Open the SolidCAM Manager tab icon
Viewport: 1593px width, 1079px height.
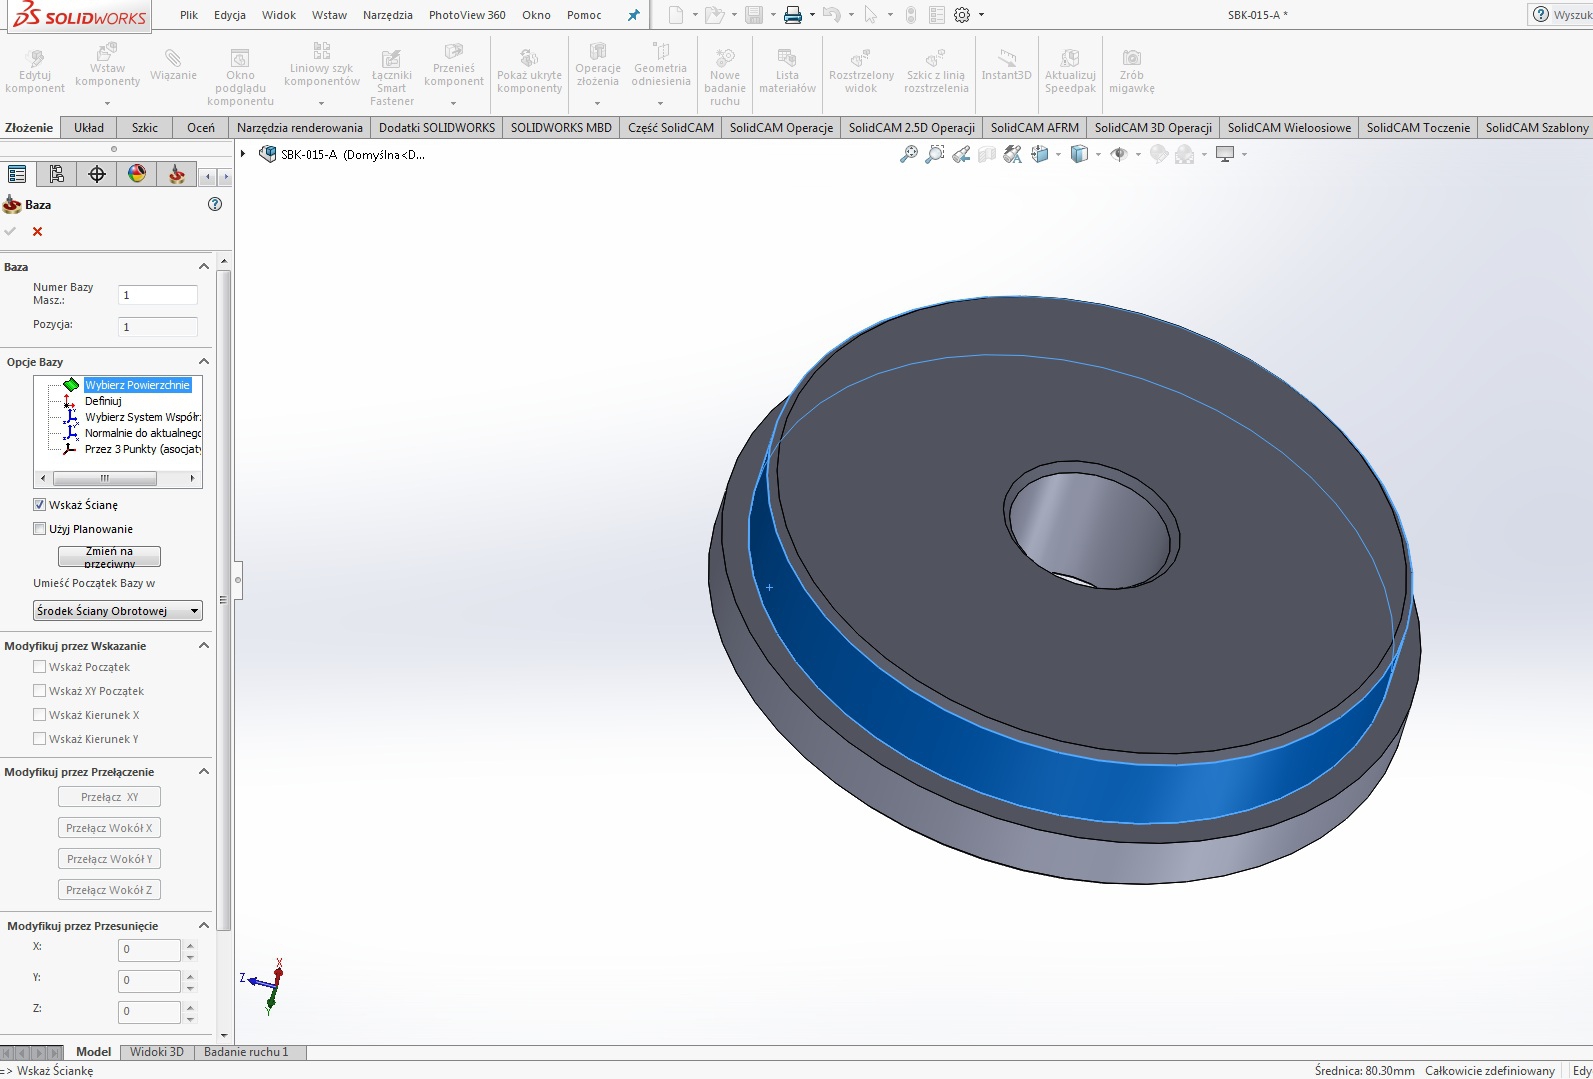pyautogui.click(x=177, y=174)
